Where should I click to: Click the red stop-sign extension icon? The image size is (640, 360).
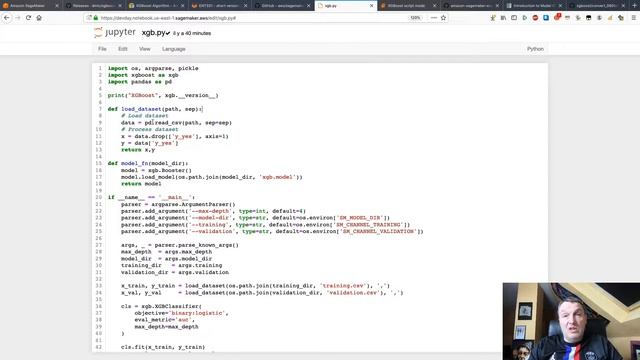(535, 18)
